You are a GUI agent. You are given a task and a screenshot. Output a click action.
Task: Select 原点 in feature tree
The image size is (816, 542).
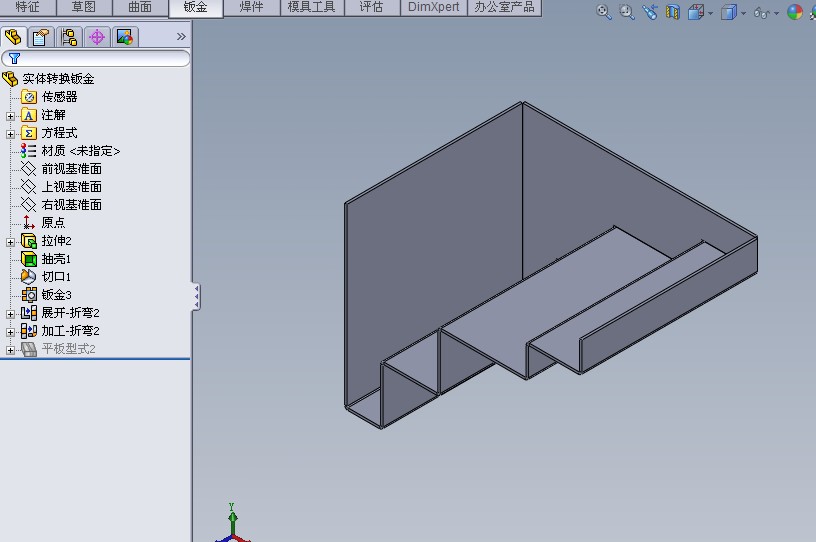click(x=53, y=223)
